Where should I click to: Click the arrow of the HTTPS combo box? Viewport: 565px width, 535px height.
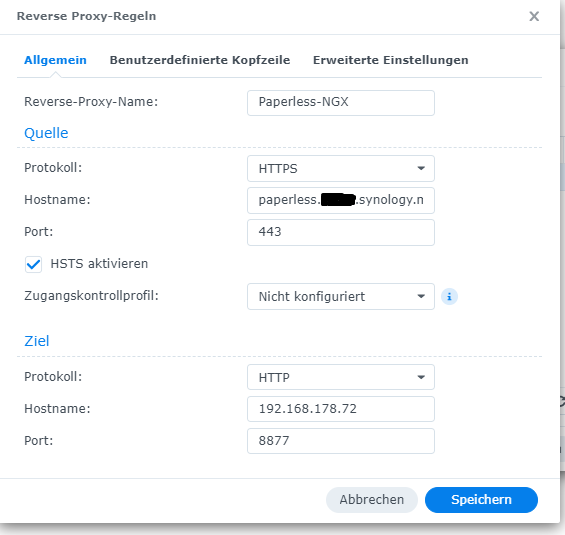tap(421, 168)
